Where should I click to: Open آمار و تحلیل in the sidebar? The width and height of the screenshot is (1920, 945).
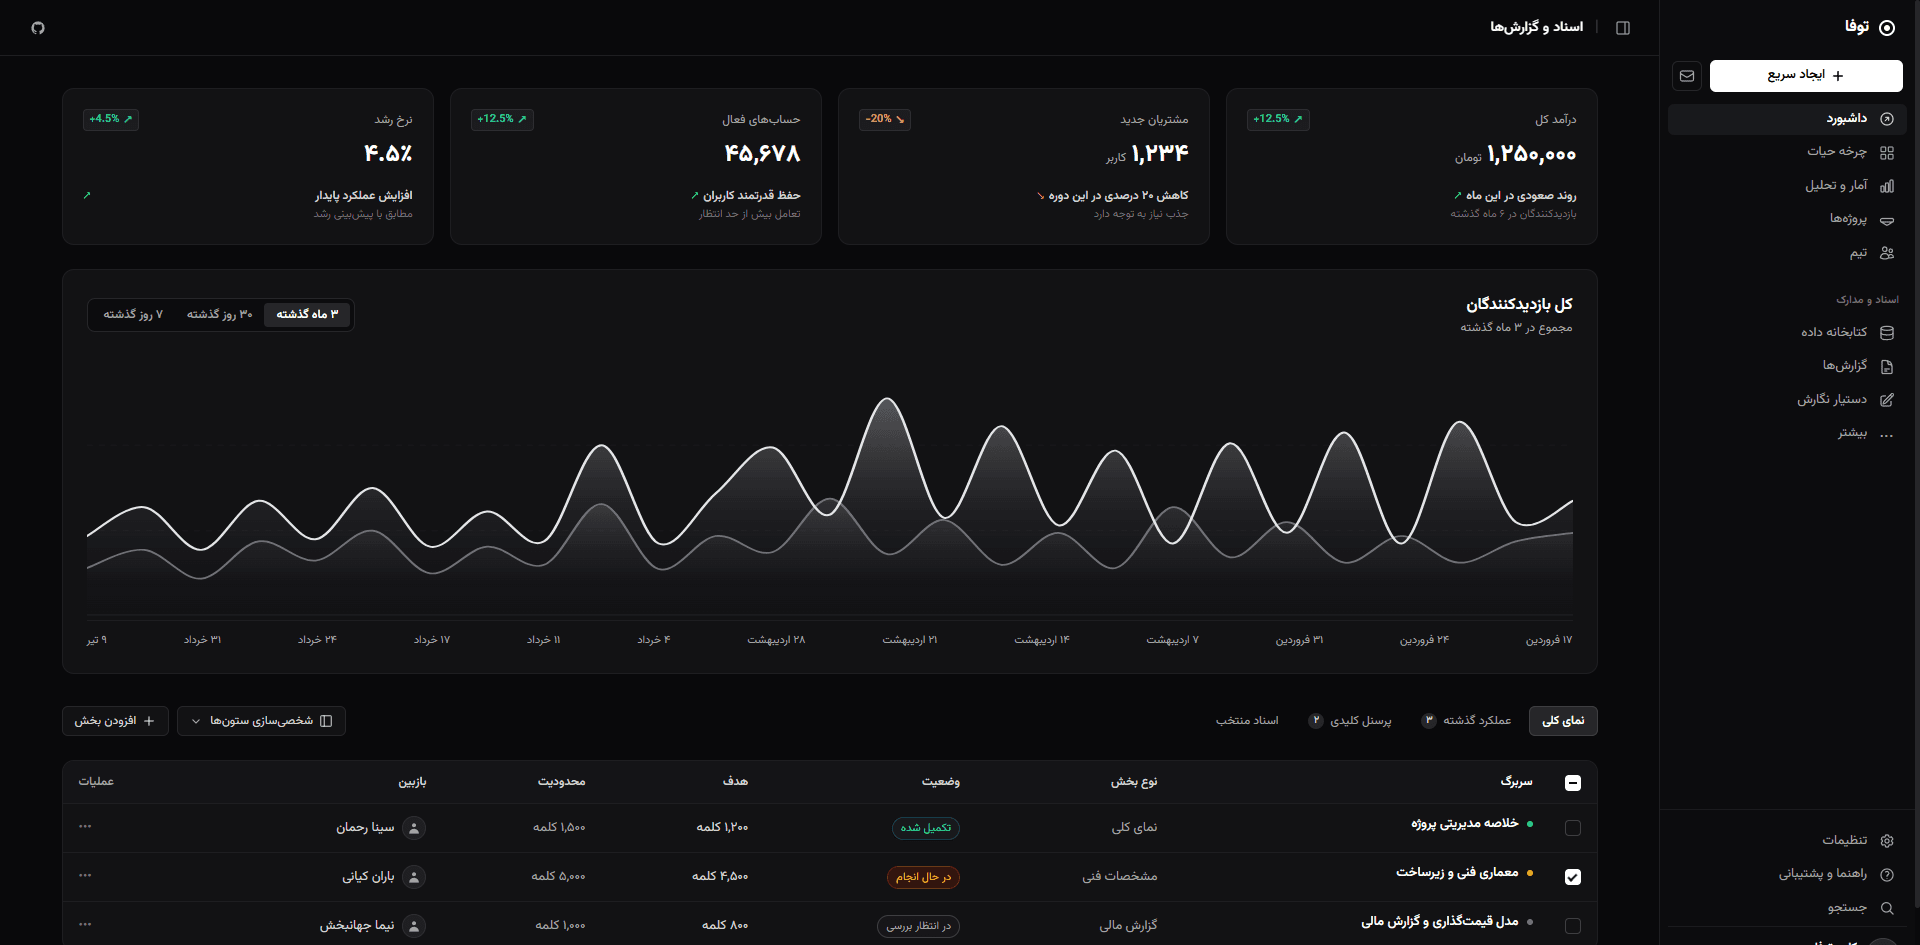click(x=1787, y=186)
